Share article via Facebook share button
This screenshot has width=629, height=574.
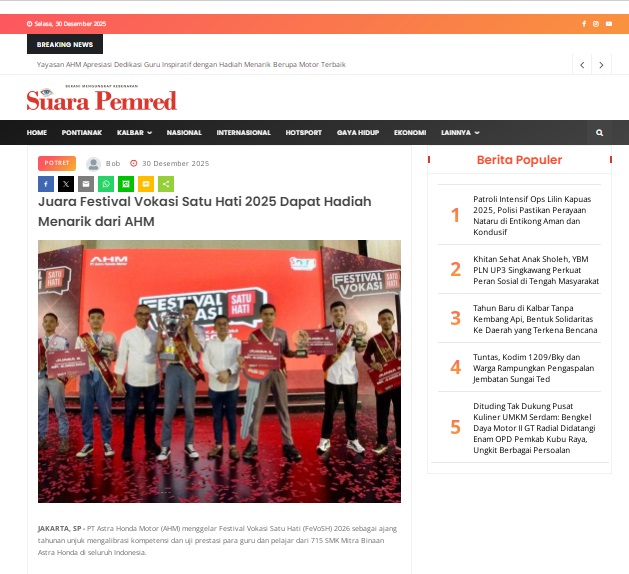[45, 184]
